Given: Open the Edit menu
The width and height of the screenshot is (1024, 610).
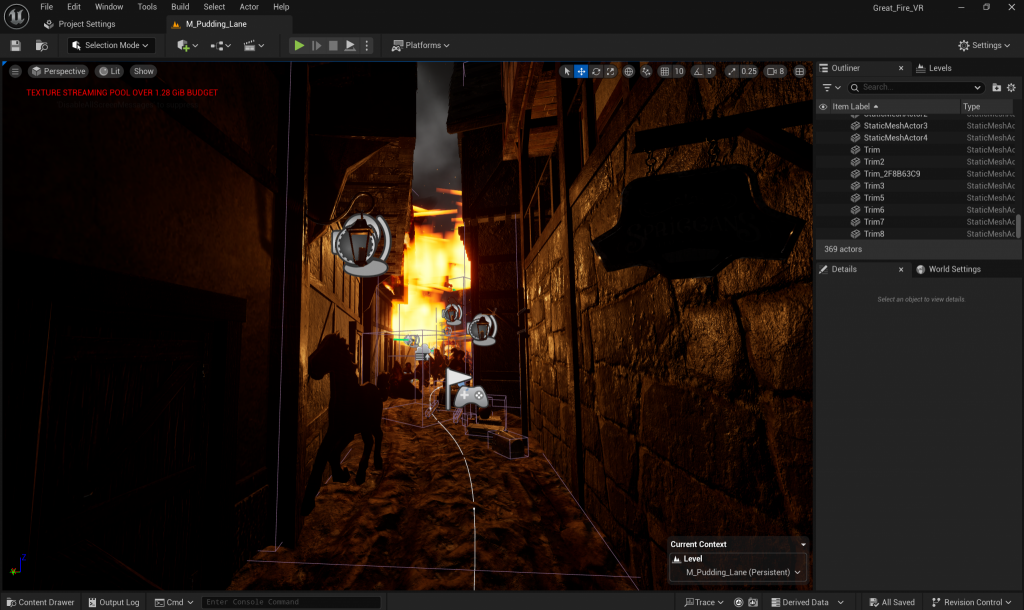Looking at the screenshot, I should (x=74, y=7).
